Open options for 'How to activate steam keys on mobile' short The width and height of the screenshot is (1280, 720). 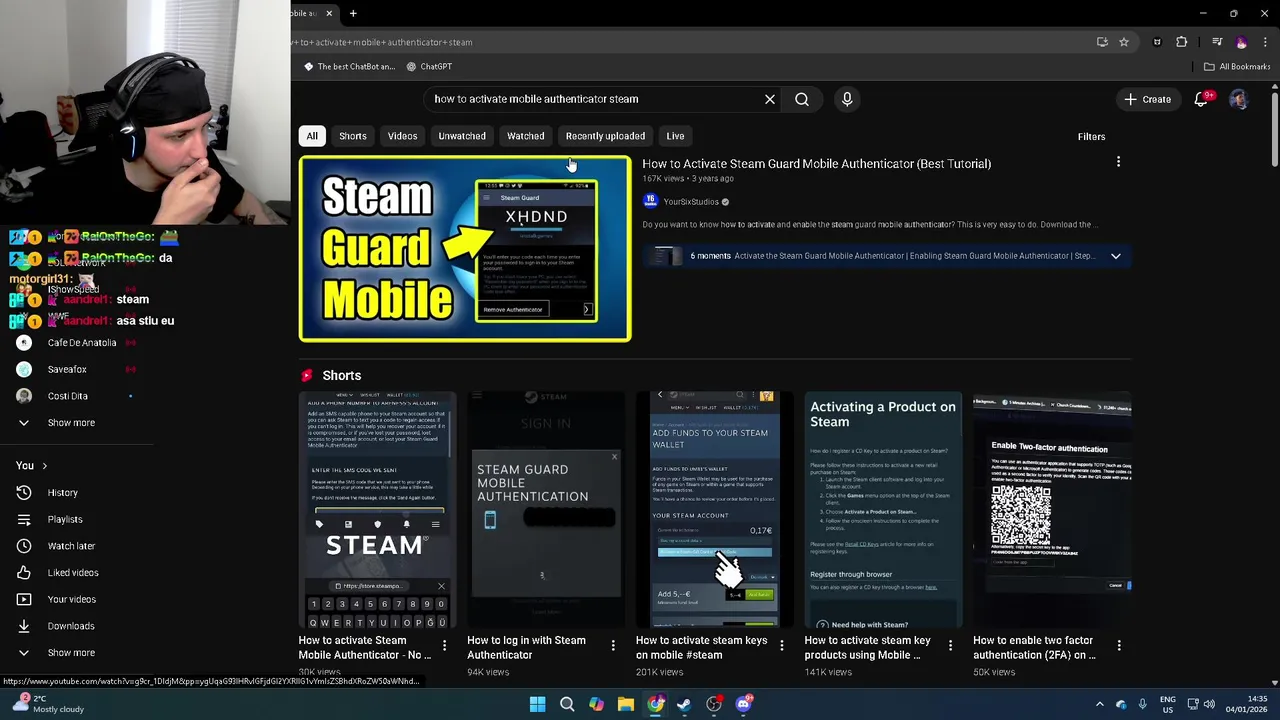(781, 645)
